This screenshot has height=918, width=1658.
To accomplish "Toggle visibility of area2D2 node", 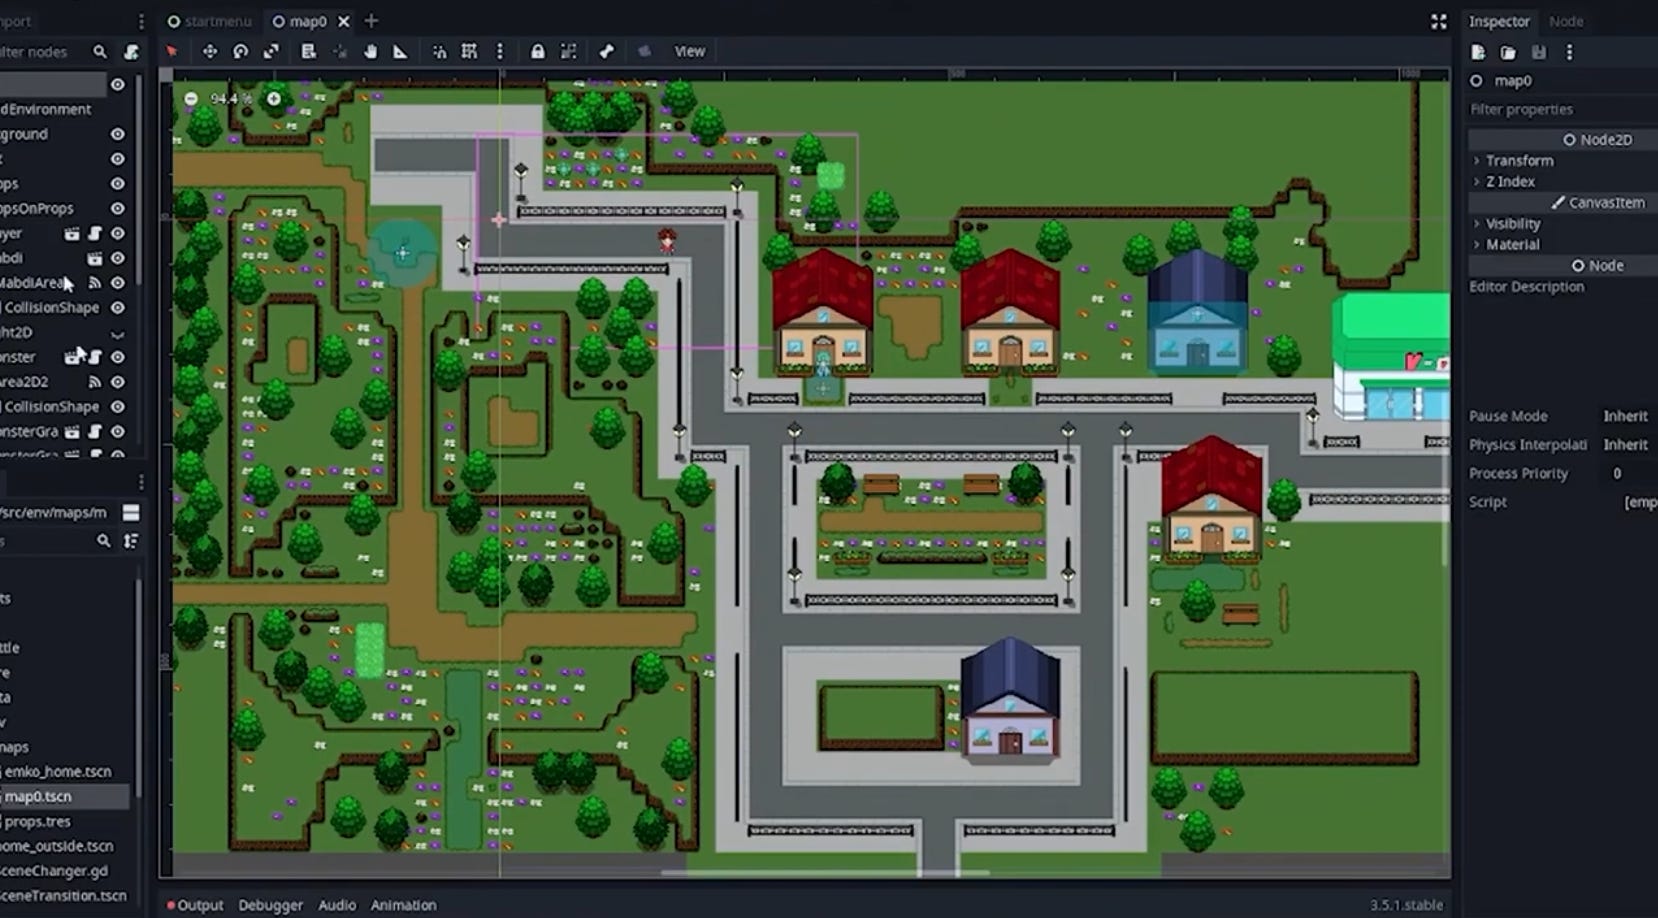I will click(117, 382).
